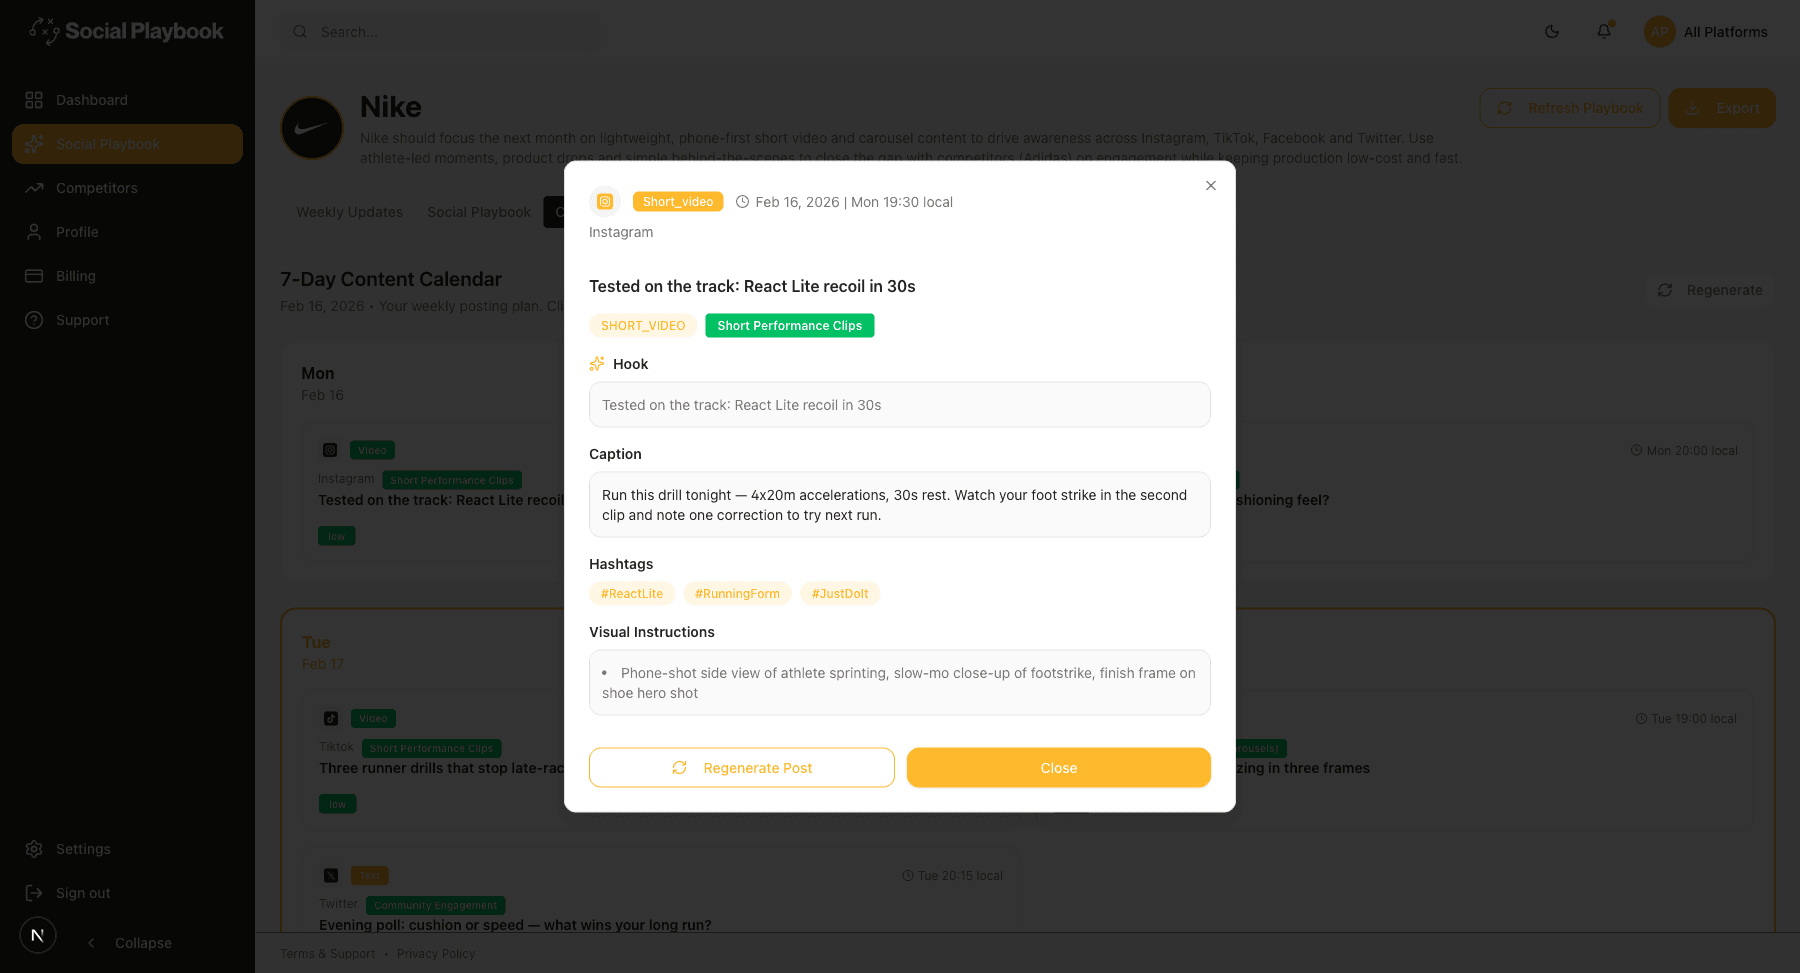Image resolution: width=1800 pixels, height=973 pixels.
Task: Click the Regenerate Post button
Action: pos(742,768)
